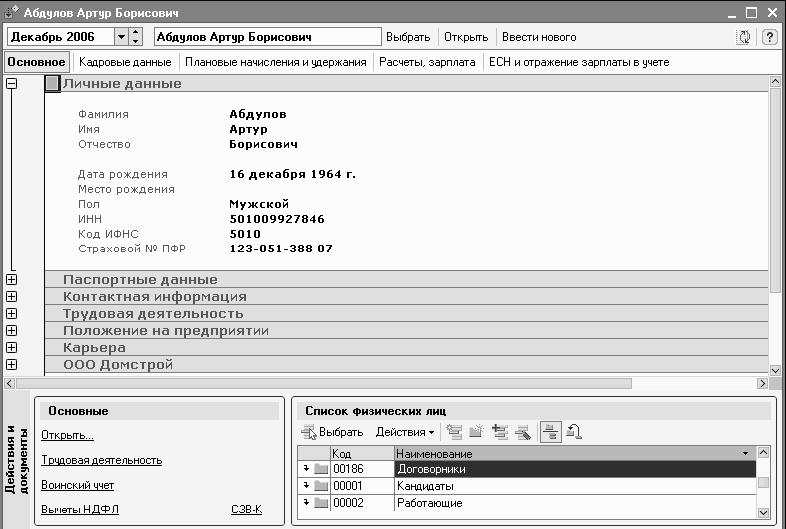Expand the Контактная информация section
Screen dimensions: 786x529
pos(11,297)
